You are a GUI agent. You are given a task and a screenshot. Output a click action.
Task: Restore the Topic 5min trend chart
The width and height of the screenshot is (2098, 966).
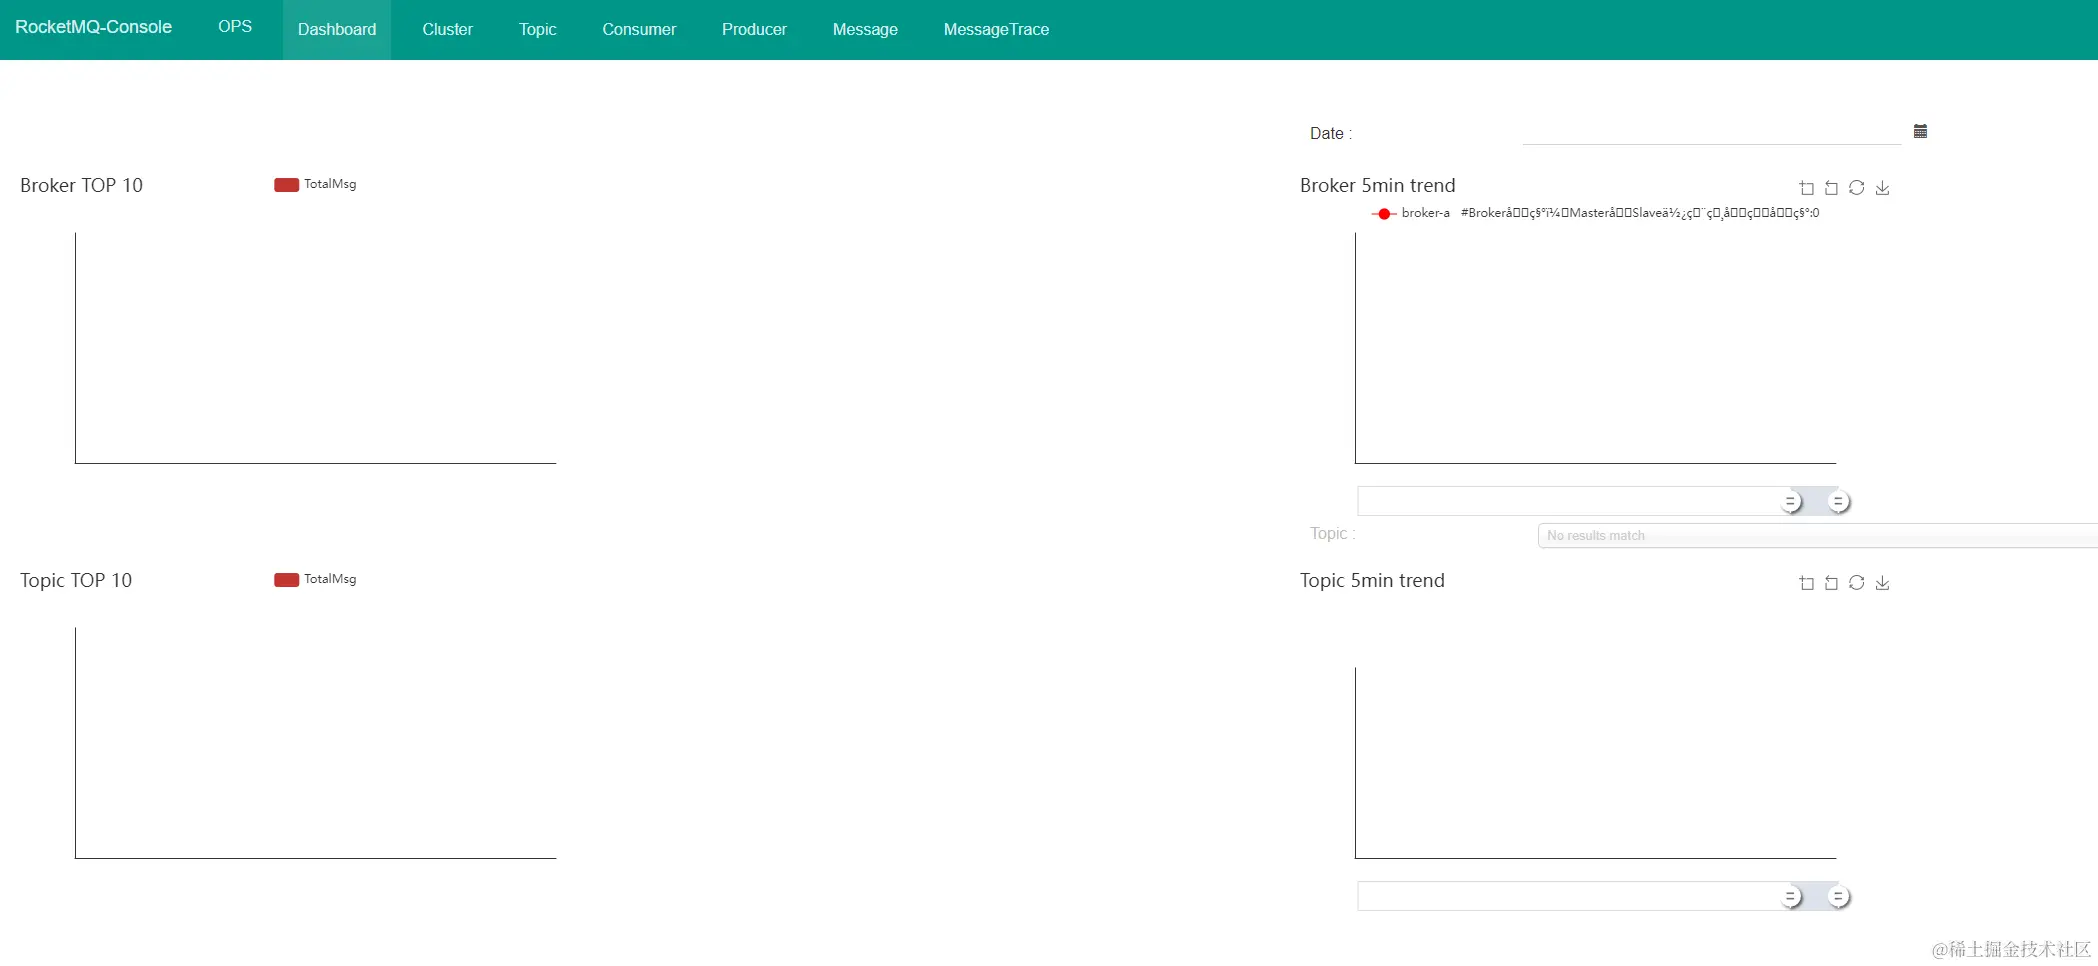[x=1856, y=583]
